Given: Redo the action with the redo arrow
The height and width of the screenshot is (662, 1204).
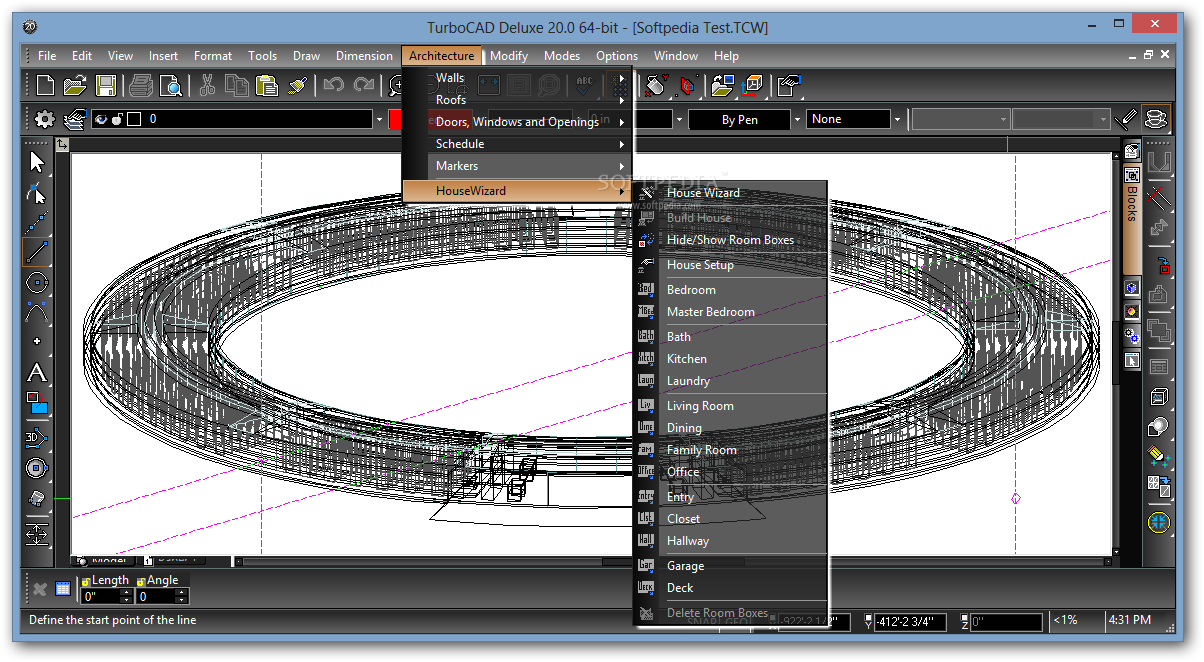Looking at the screenshot, I should tap(364, 86).
